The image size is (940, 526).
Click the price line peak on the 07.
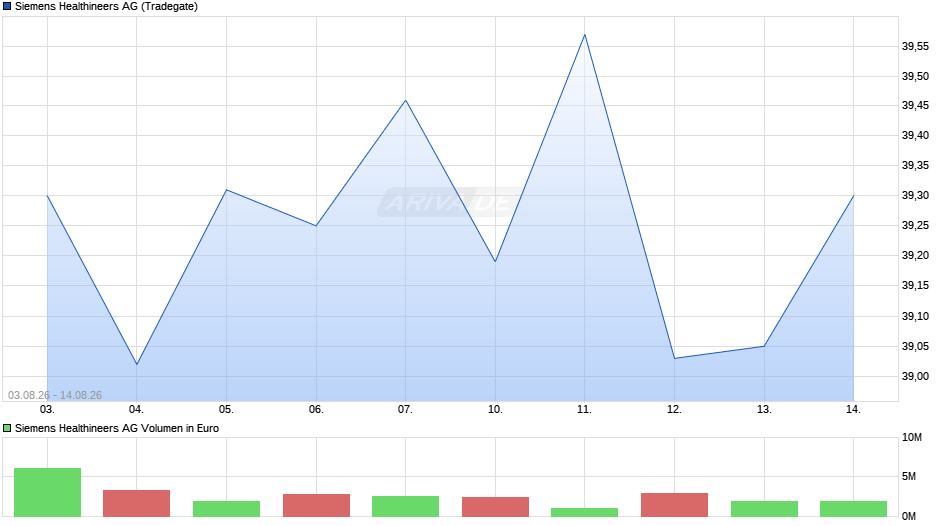pos(406,100)
